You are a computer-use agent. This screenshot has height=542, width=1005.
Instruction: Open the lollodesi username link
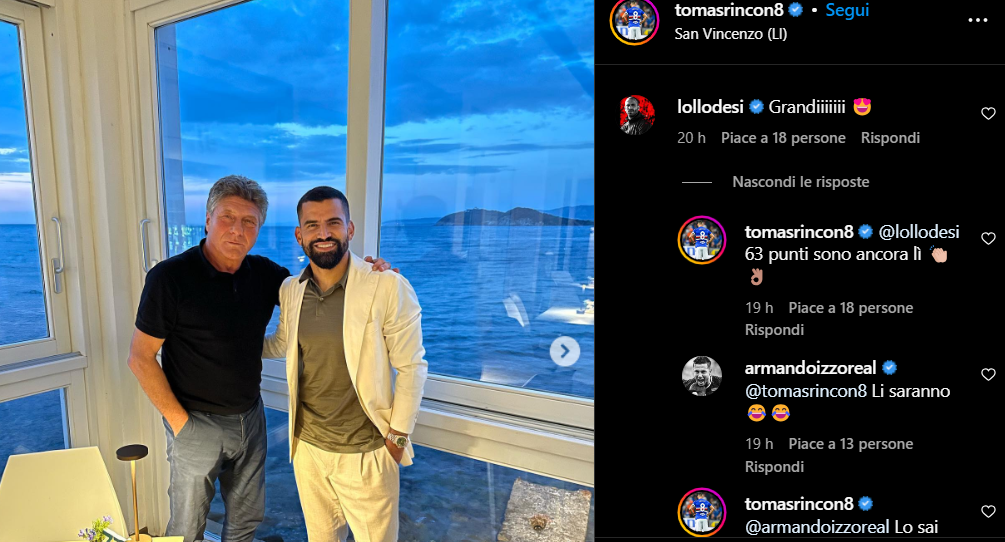[707, 107]
